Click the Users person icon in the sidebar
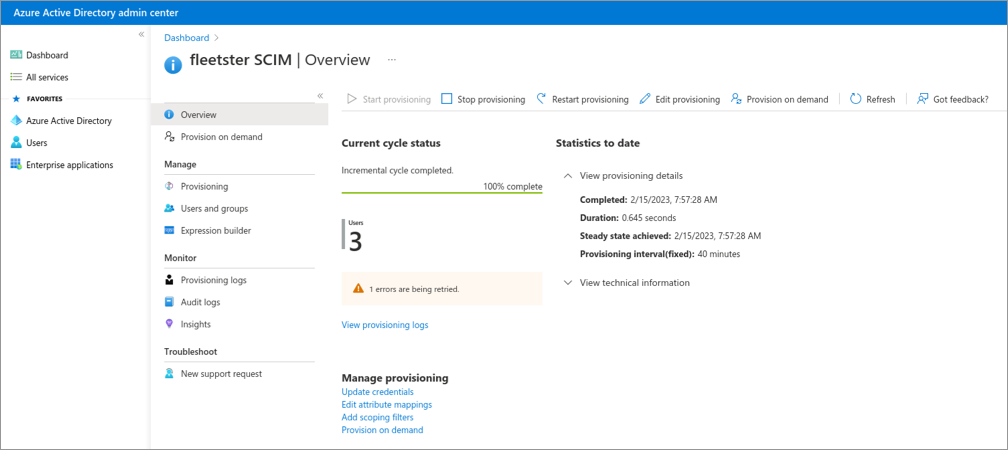1008x450 pixels. pos(16,143)
